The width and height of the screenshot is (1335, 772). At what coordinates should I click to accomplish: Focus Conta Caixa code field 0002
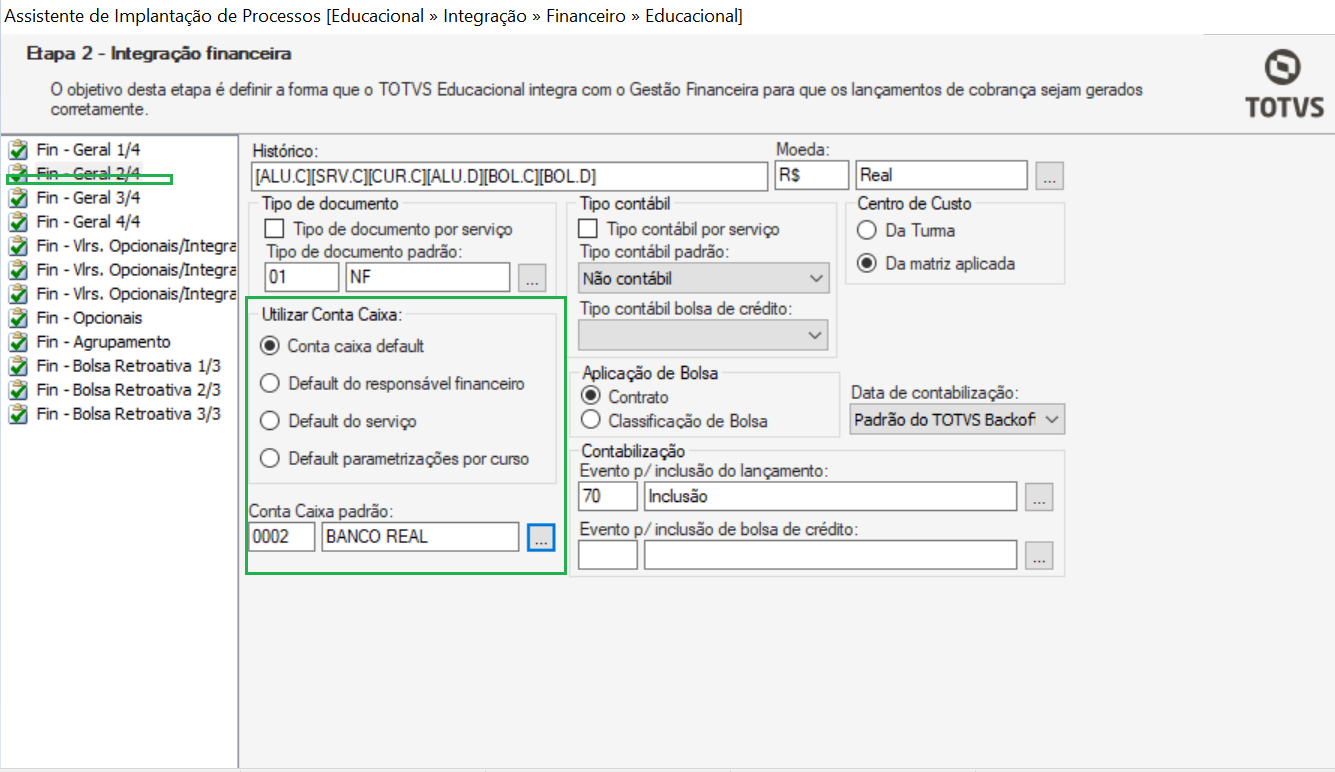coord(282,537)
